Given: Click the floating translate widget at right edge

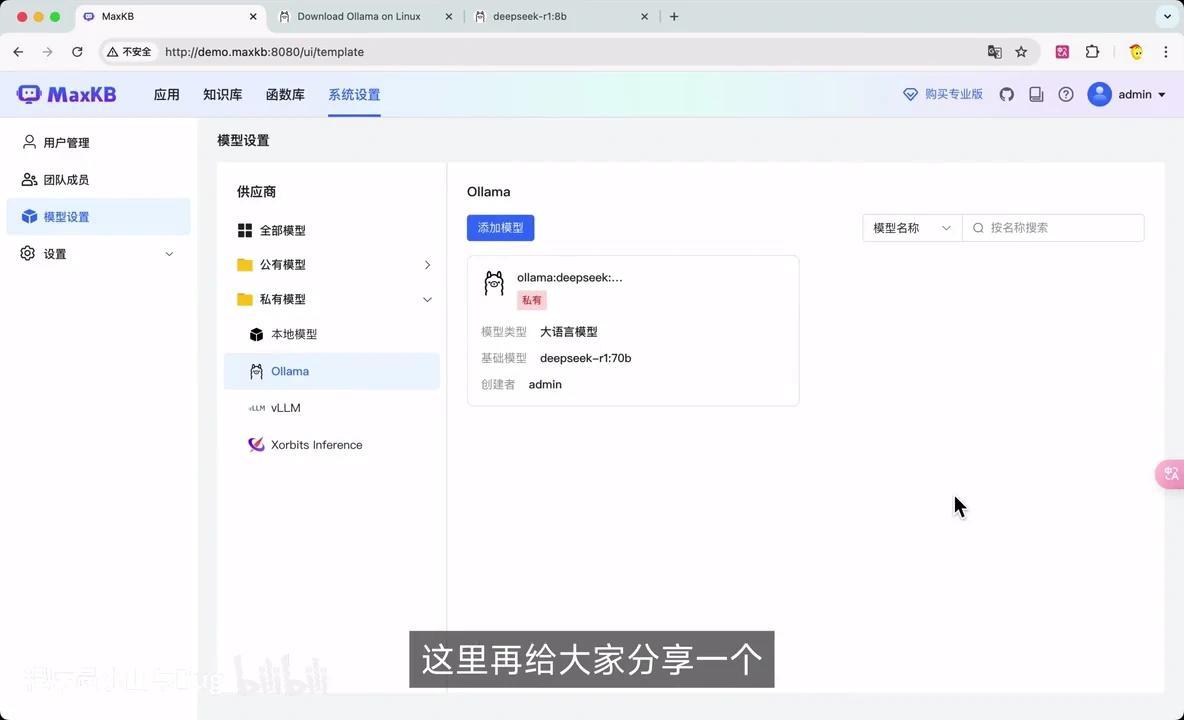Looking at the screenshot, I should 1170,474.
